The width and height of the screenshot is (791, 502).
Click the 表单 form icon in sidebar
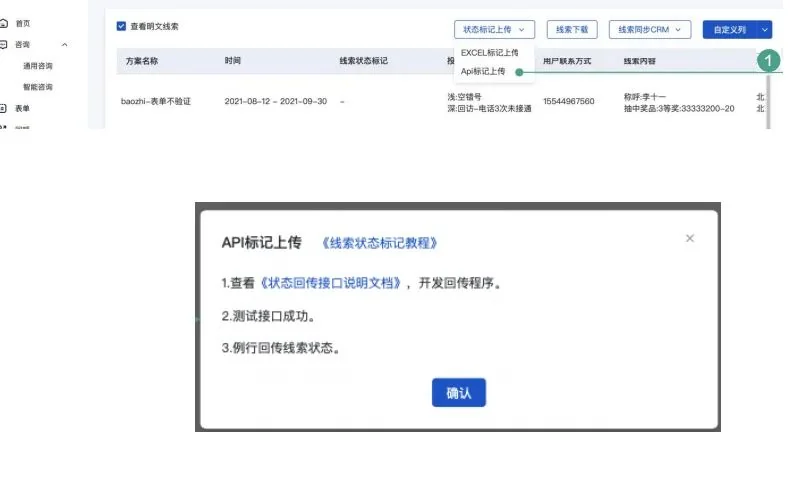(x=4, y=108)
